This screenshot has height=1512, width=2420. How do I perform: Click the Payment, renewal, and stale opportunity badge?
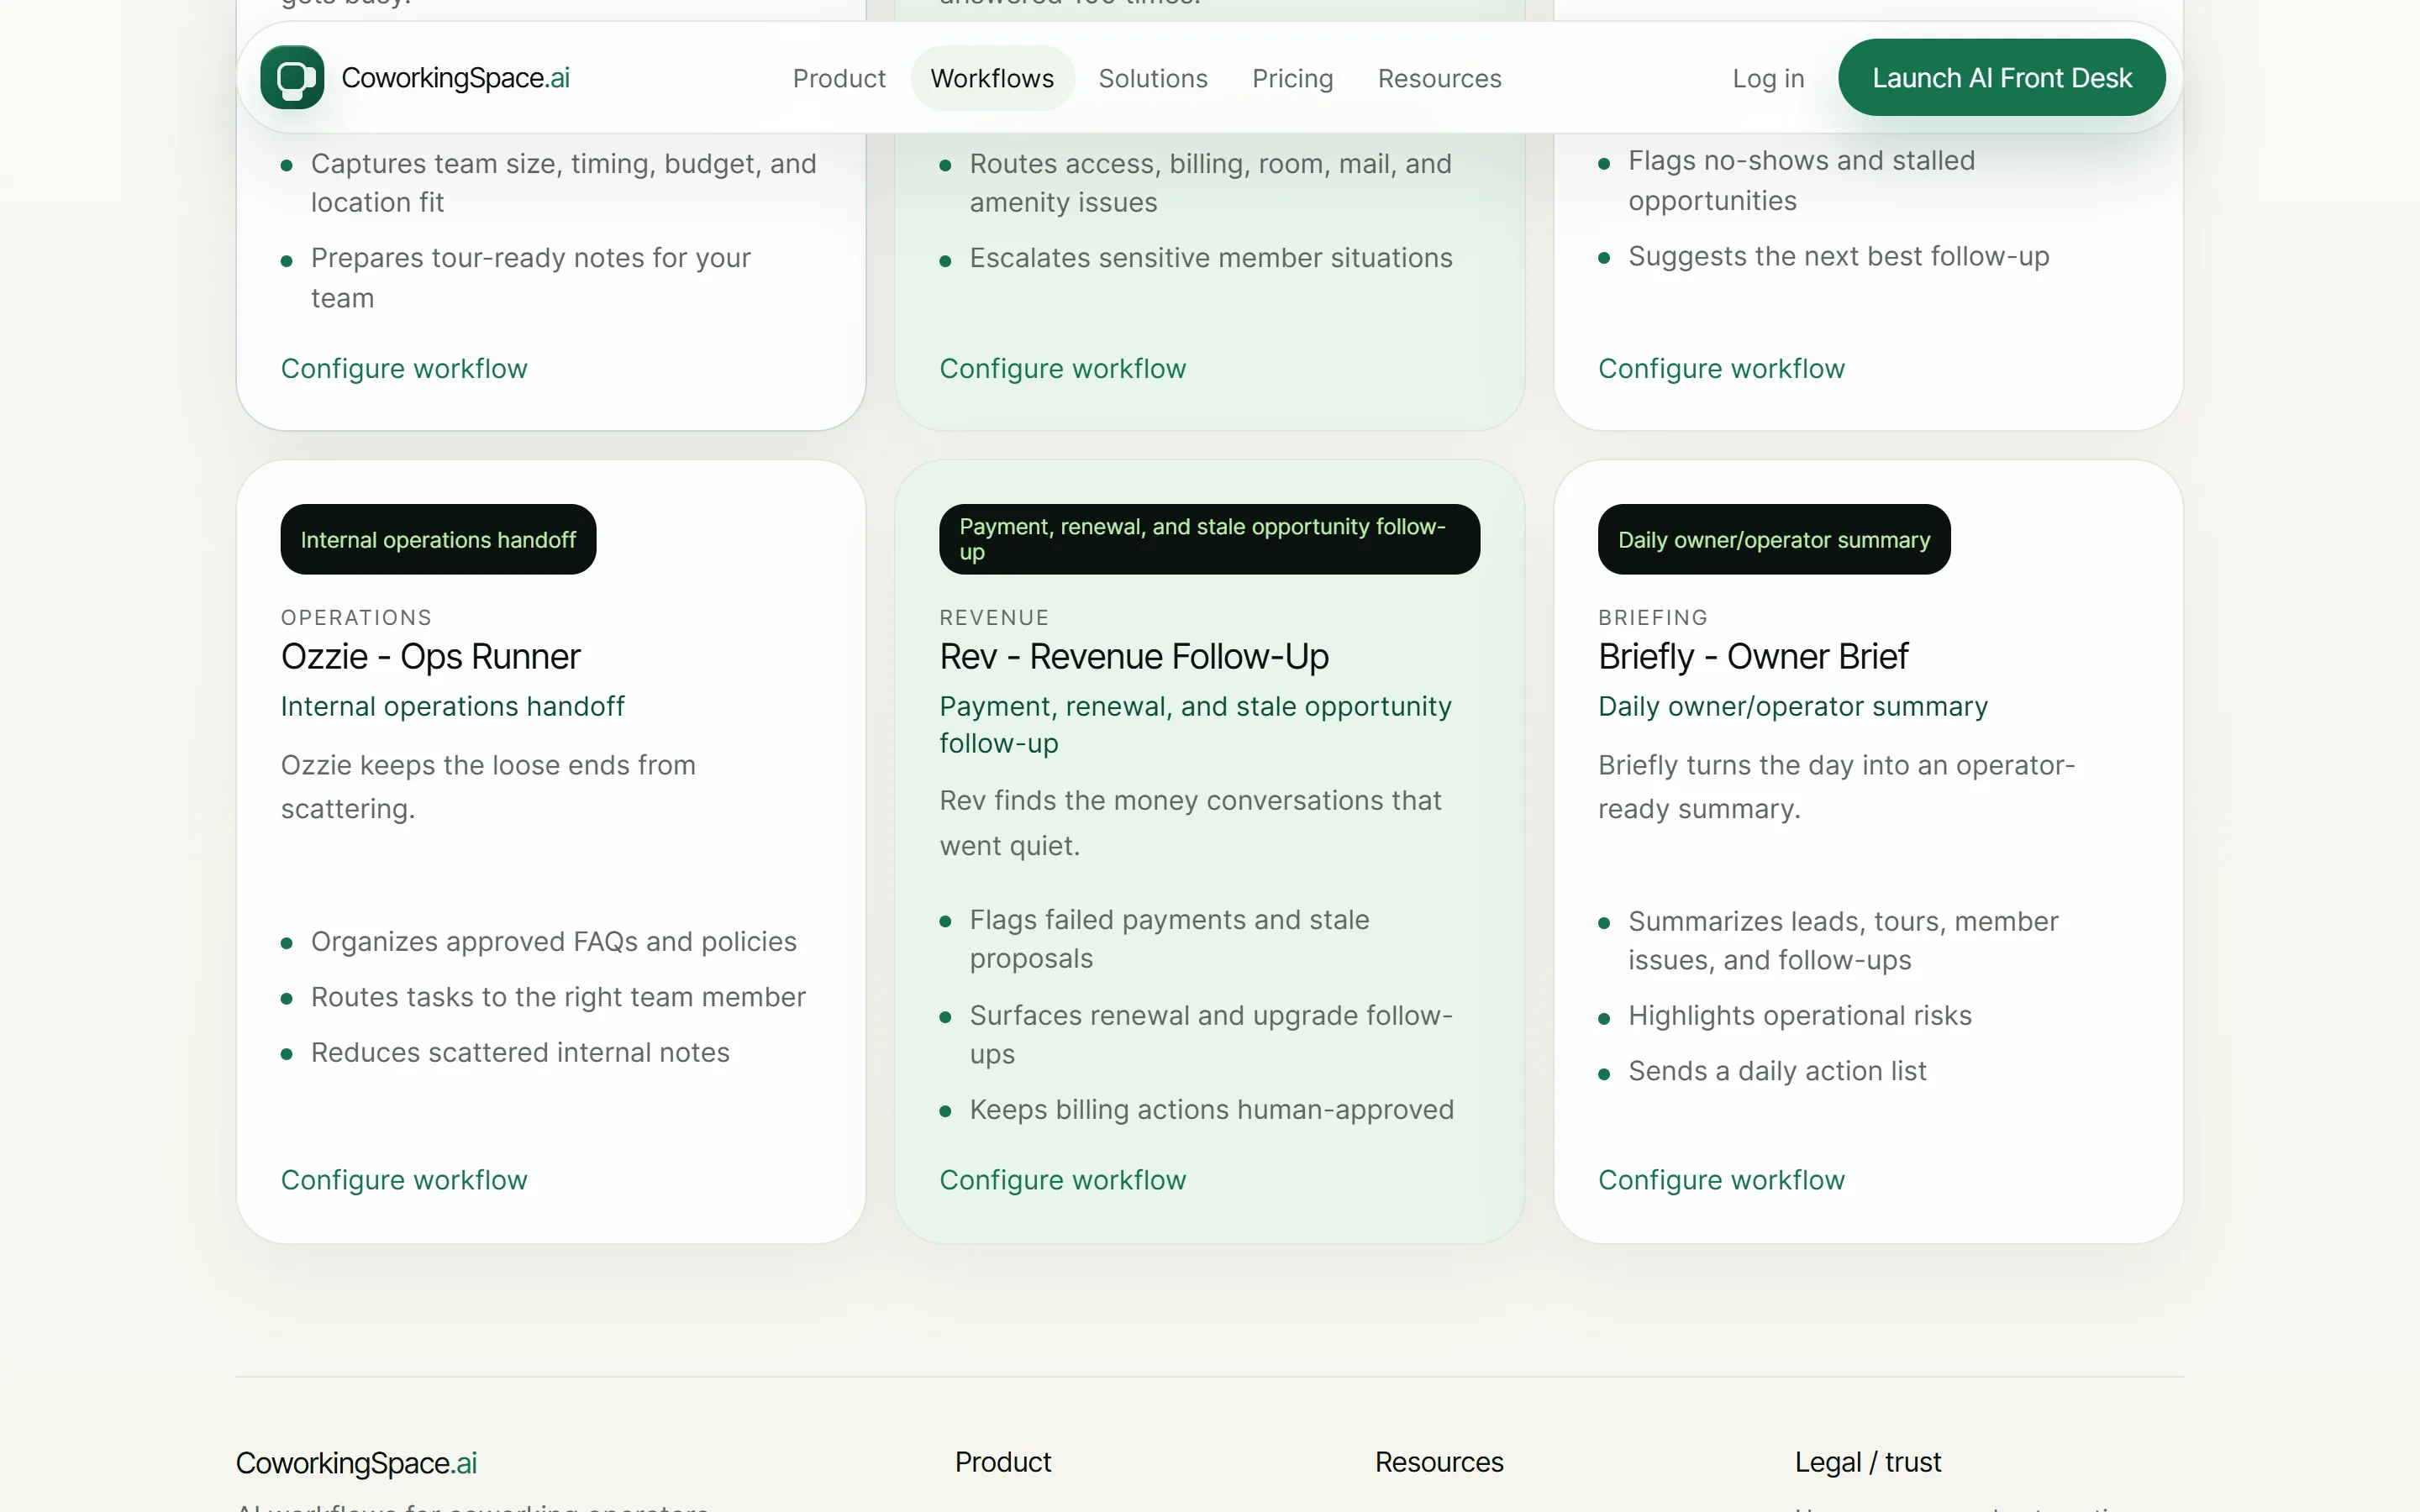pos(1209,540)
